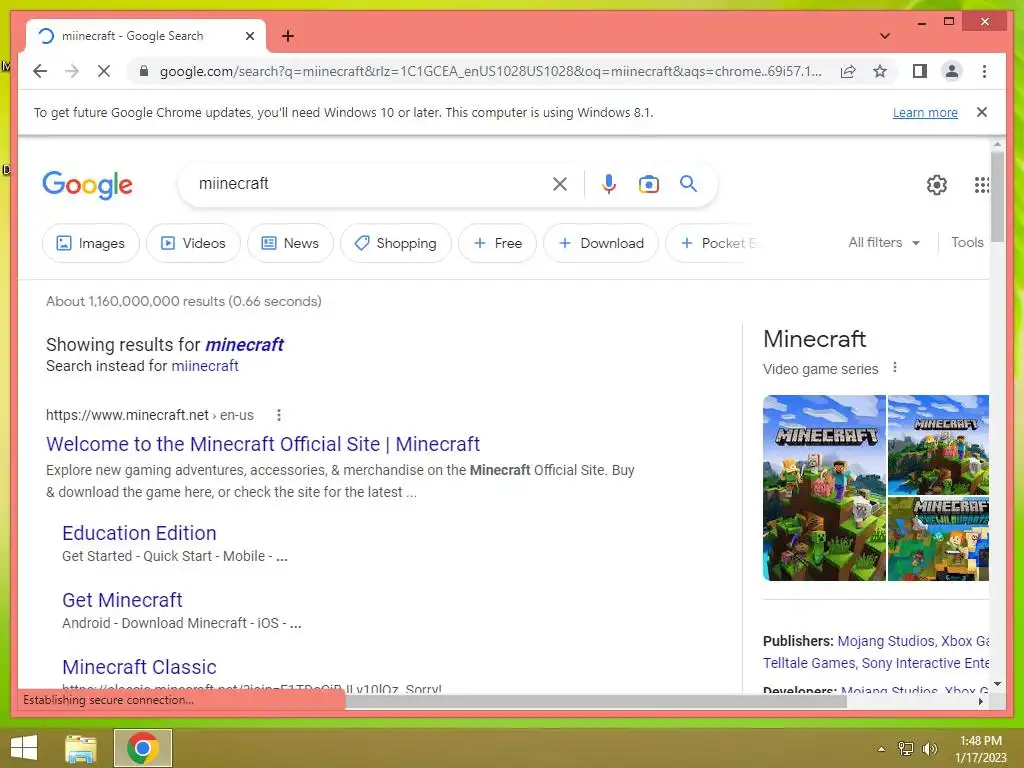Switch to Shopping results
This screenshot has height=768, width=1024.
[x=396, y=243]
